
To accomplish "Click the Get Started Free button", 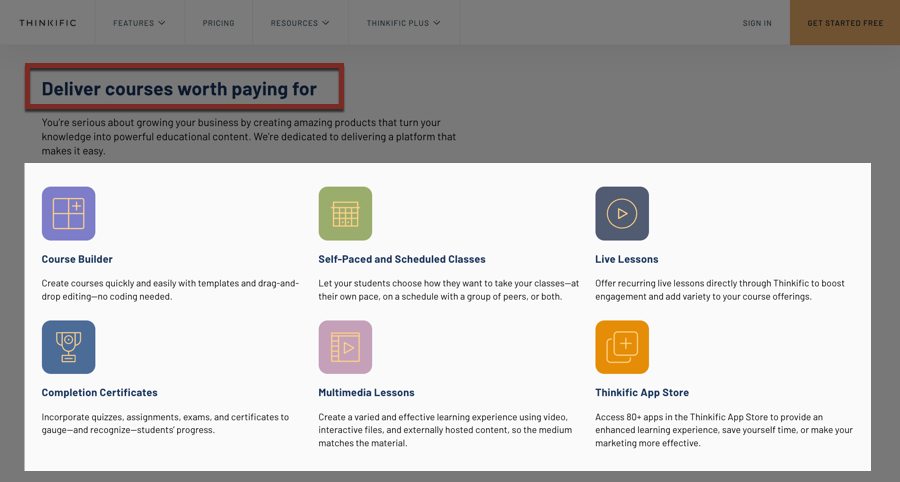I will pyautogui.click(x=845, y=22).
